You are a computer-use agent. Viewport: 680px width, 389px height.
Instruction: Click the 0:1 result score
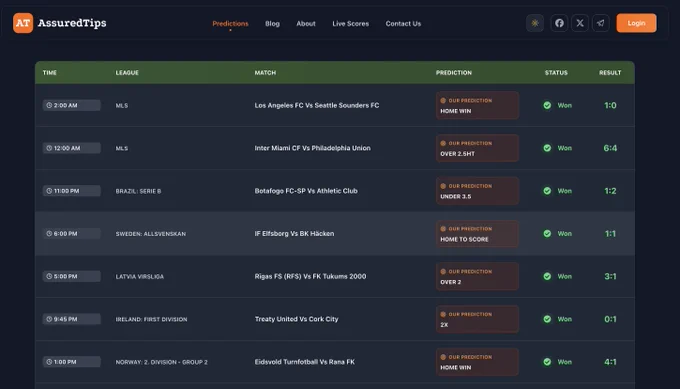click(610, 319)
